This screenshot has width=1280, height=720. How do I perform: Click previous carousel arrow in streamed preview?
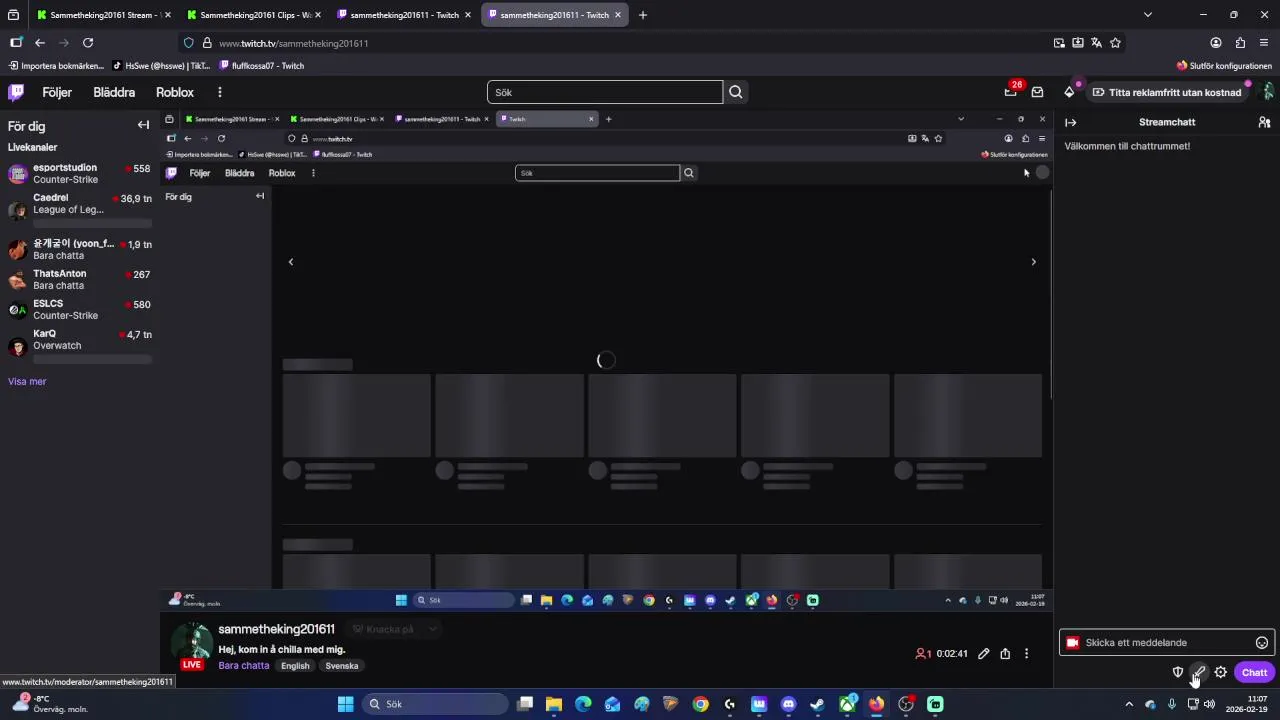click(291, 262)
